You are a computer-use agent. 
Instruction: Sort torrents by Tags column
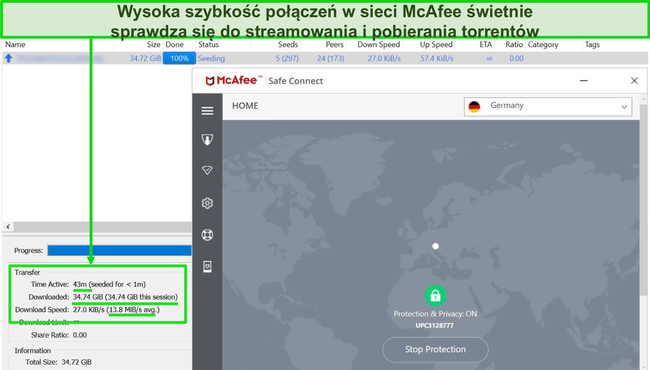click(x=592, y=45)
